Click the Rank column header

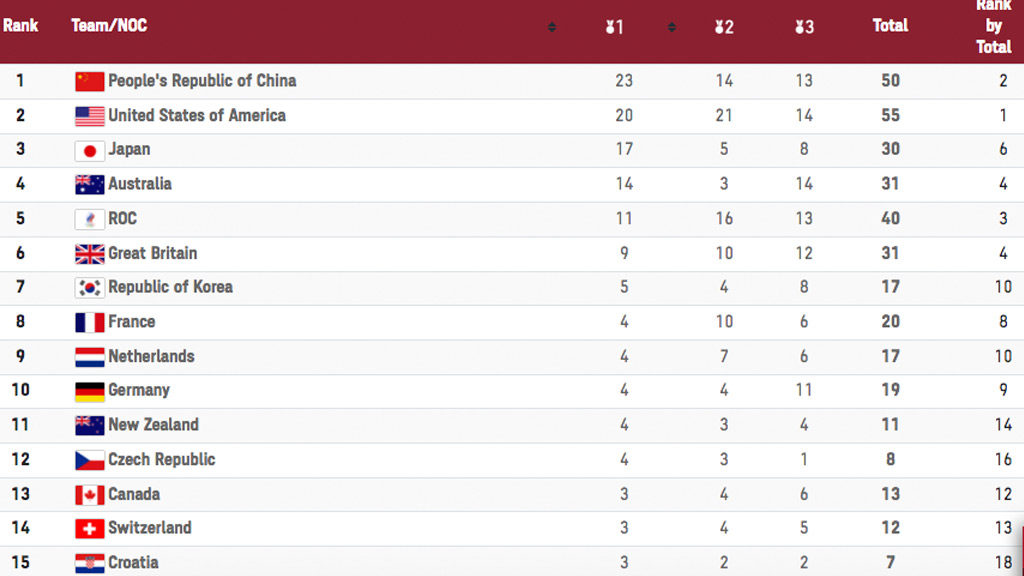click(20, 25)
